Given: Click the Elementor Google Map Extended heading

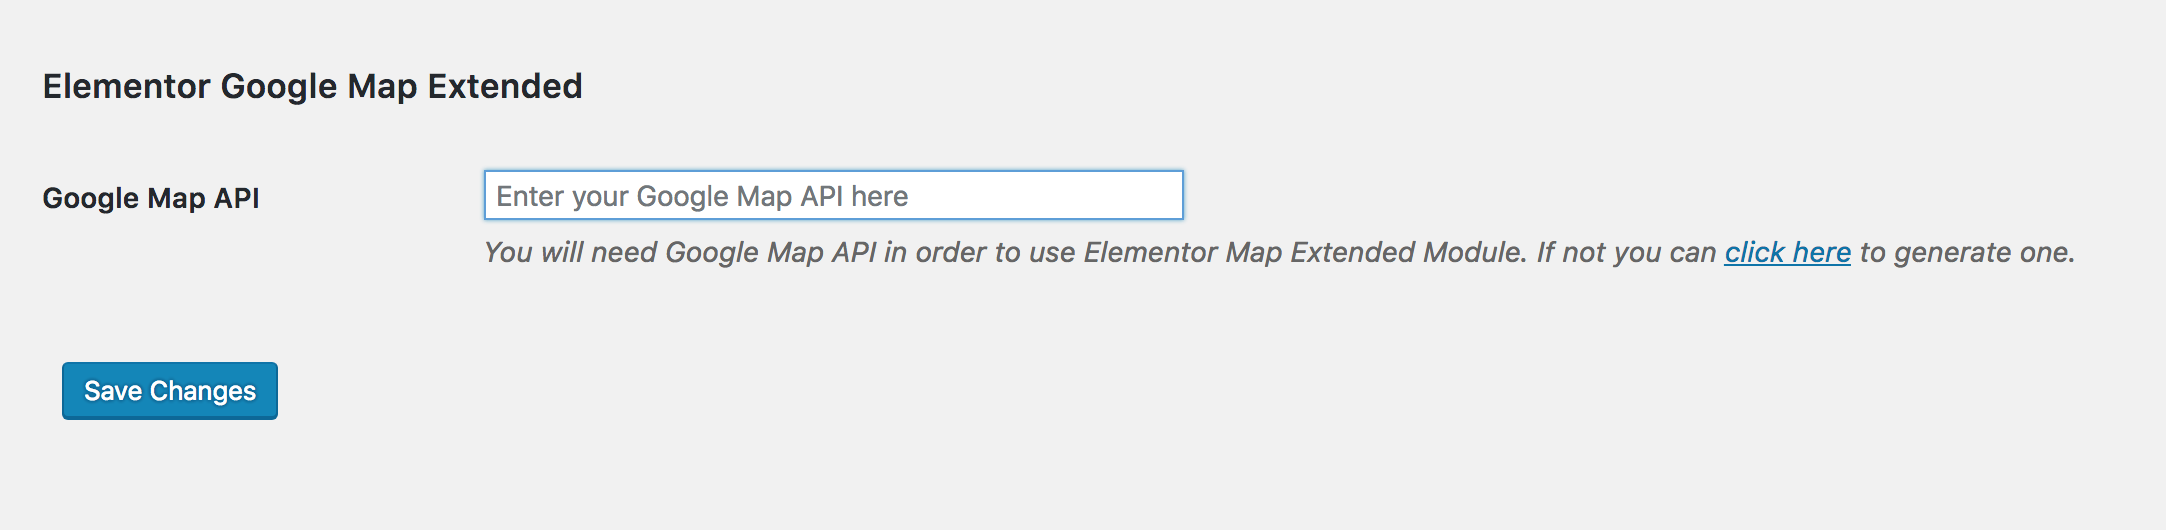Looking at the screenshot, I should click(312, 87).
